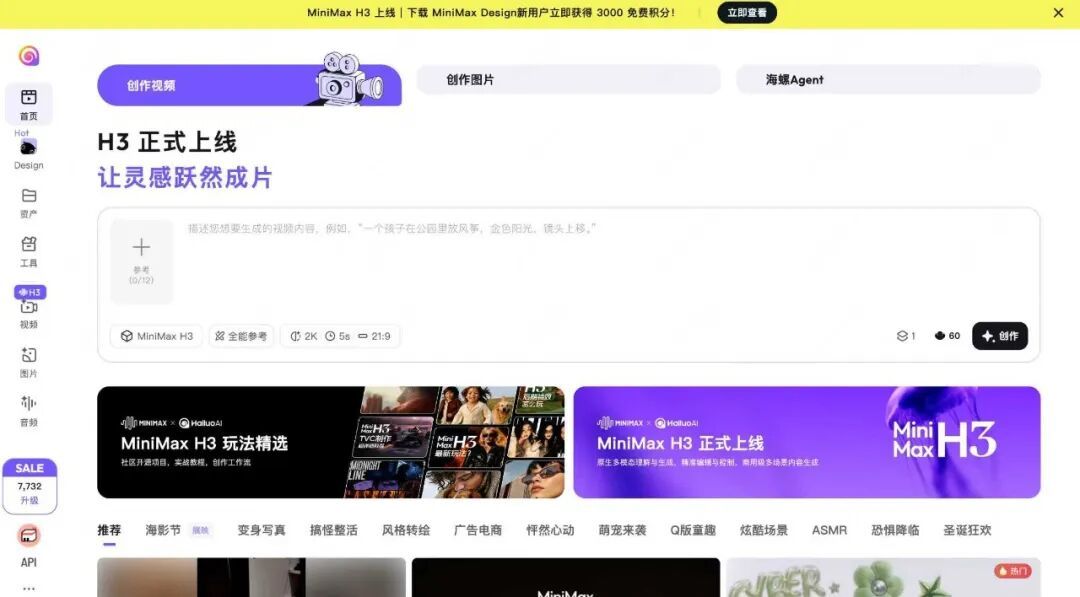1080x597 pixels.
Task: Select the 怦然心动 category tab
Action: coord(550,530)
